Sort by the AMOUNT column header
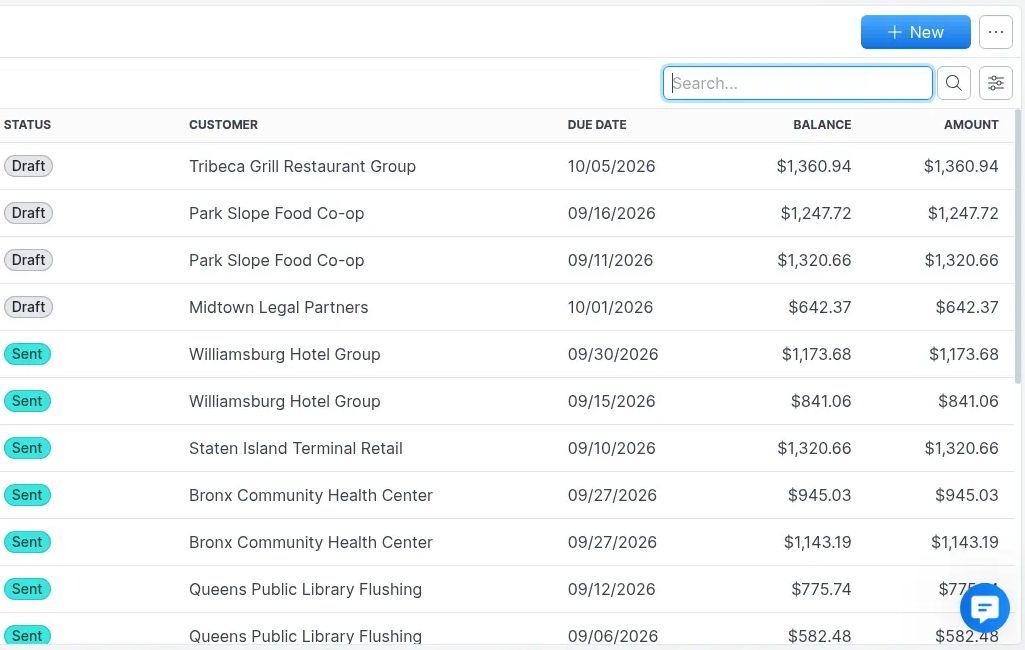Viewport: 1025px width, 650px height. tap(971, 125)
